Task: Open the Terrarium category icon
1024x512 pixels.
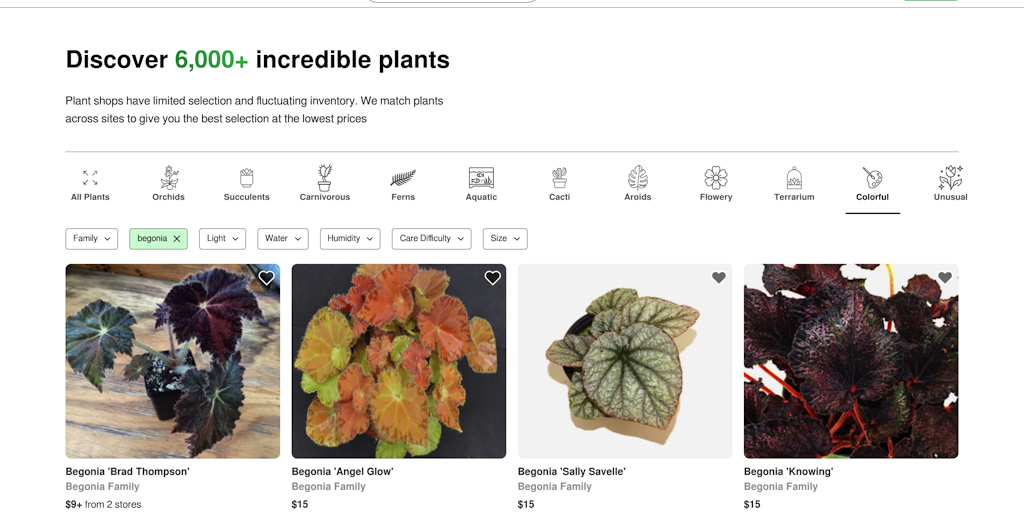Action: [x=794, y=179]
